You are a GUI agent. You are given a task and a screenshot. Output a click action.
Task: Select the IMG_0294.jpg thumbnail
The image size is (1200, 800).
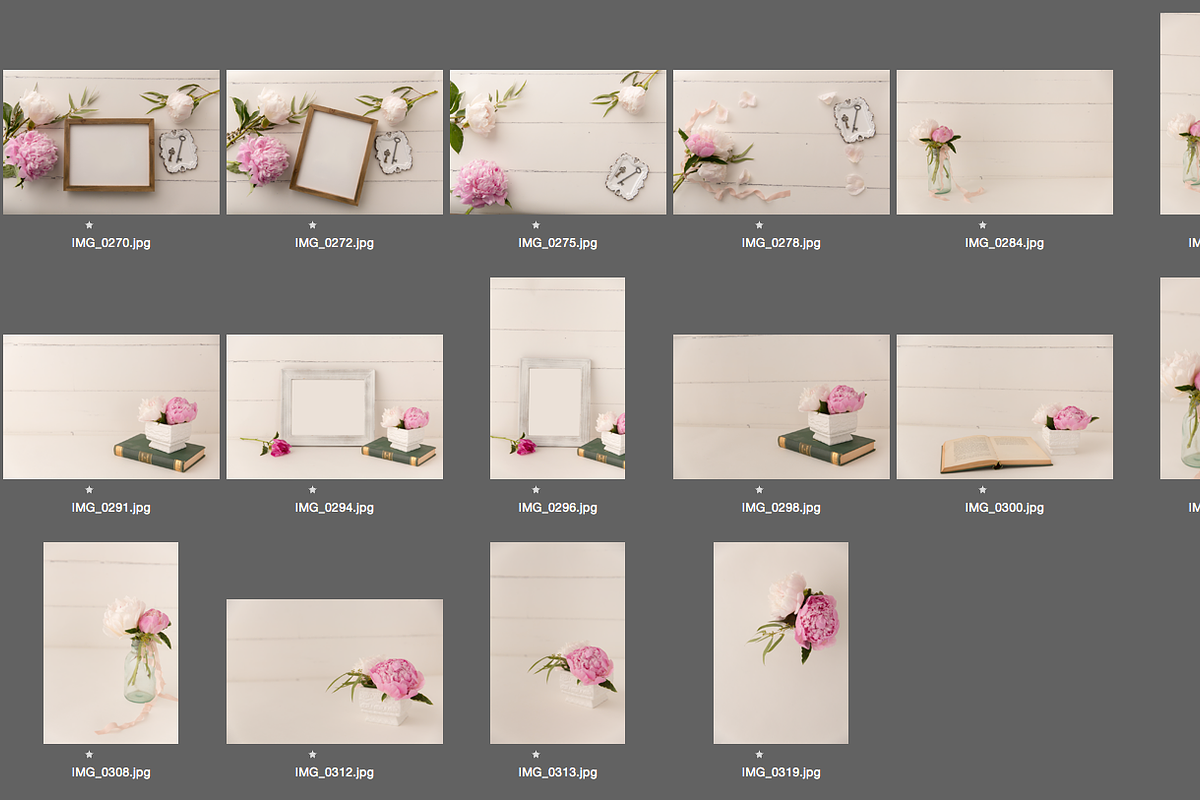pos(334,407)
